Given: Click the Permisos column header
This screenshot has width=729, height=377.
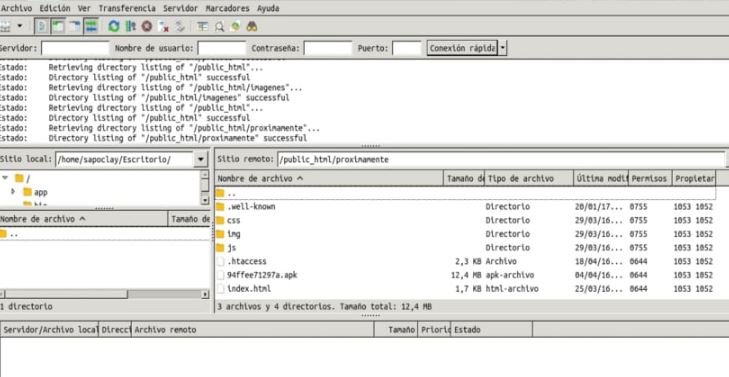Looking at the screenshot, I should 650,179.
